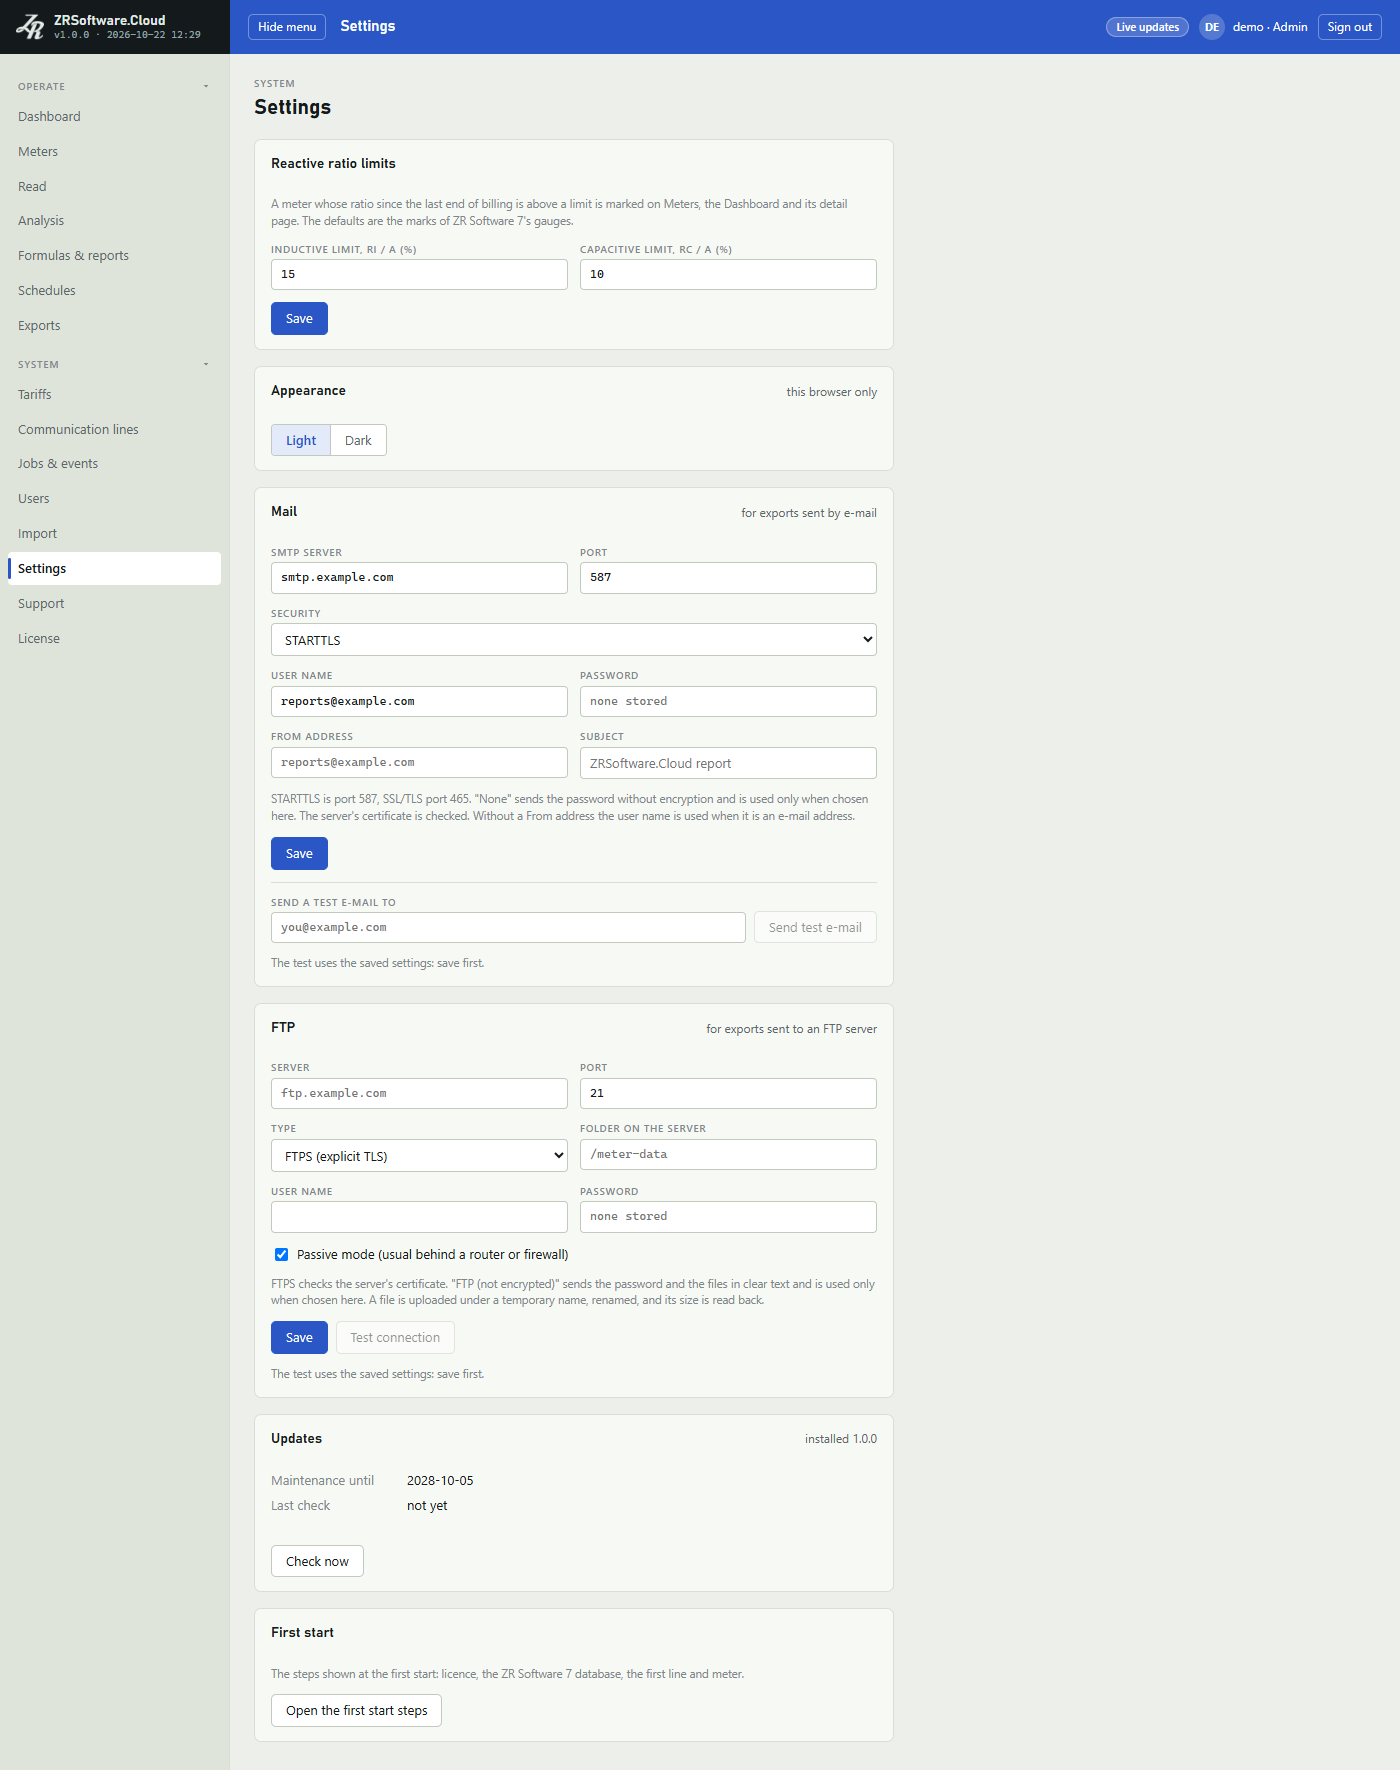Toggle the Passive mode checkbox

tap(282, 1255)
